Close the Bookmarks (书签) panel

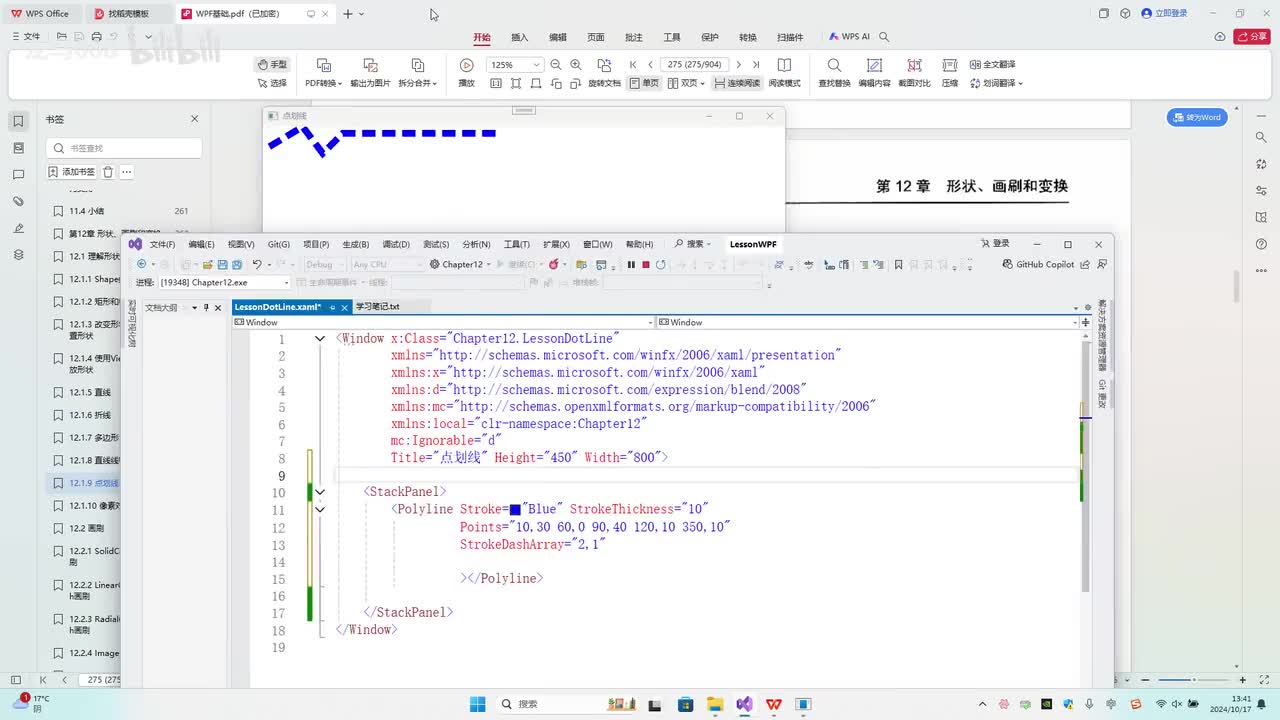[x=195, y=119]
